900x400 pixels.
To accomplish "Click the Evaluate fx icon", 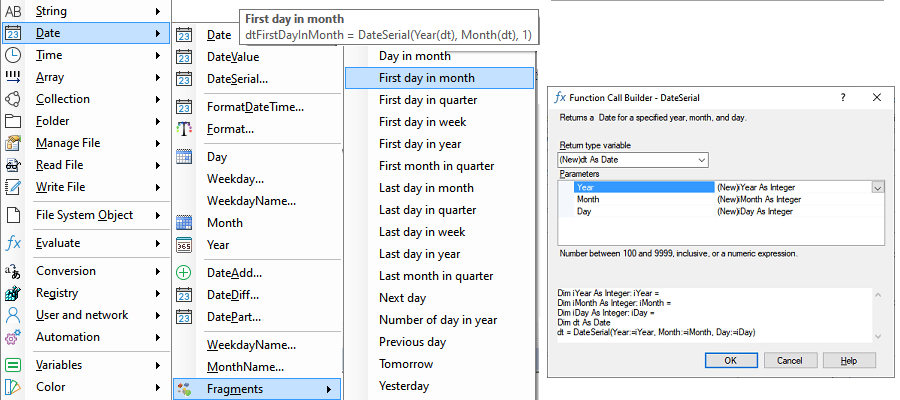I will (13, 243).
